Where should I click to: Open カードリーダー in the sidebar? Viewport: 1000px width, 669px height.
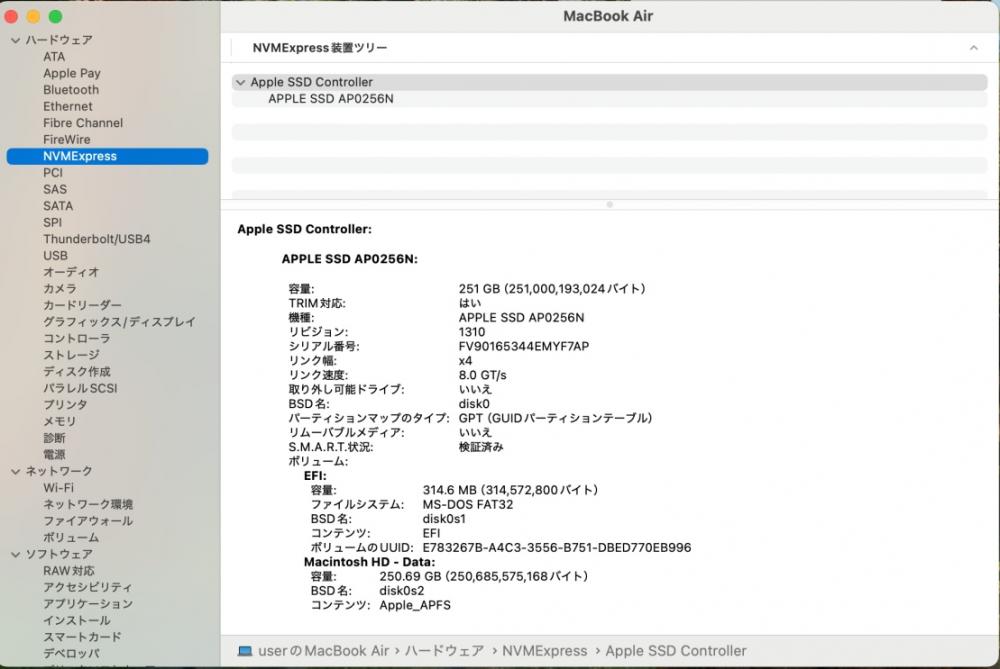pos(82,305)
